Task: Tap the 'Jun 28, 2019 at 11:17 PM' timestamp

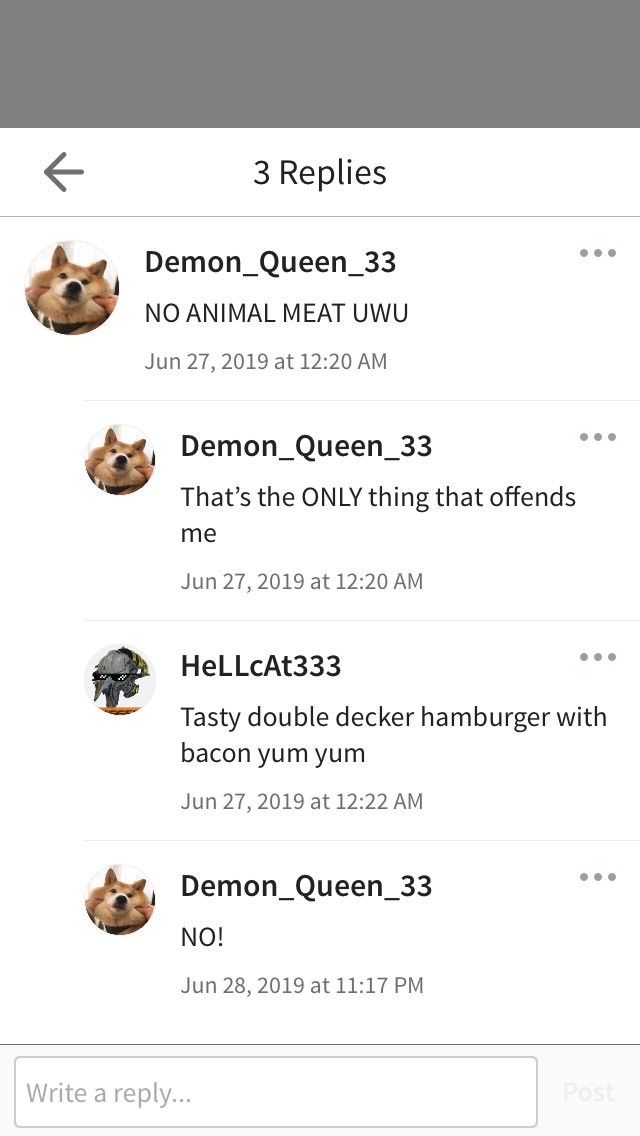Action: pos(302,985)
